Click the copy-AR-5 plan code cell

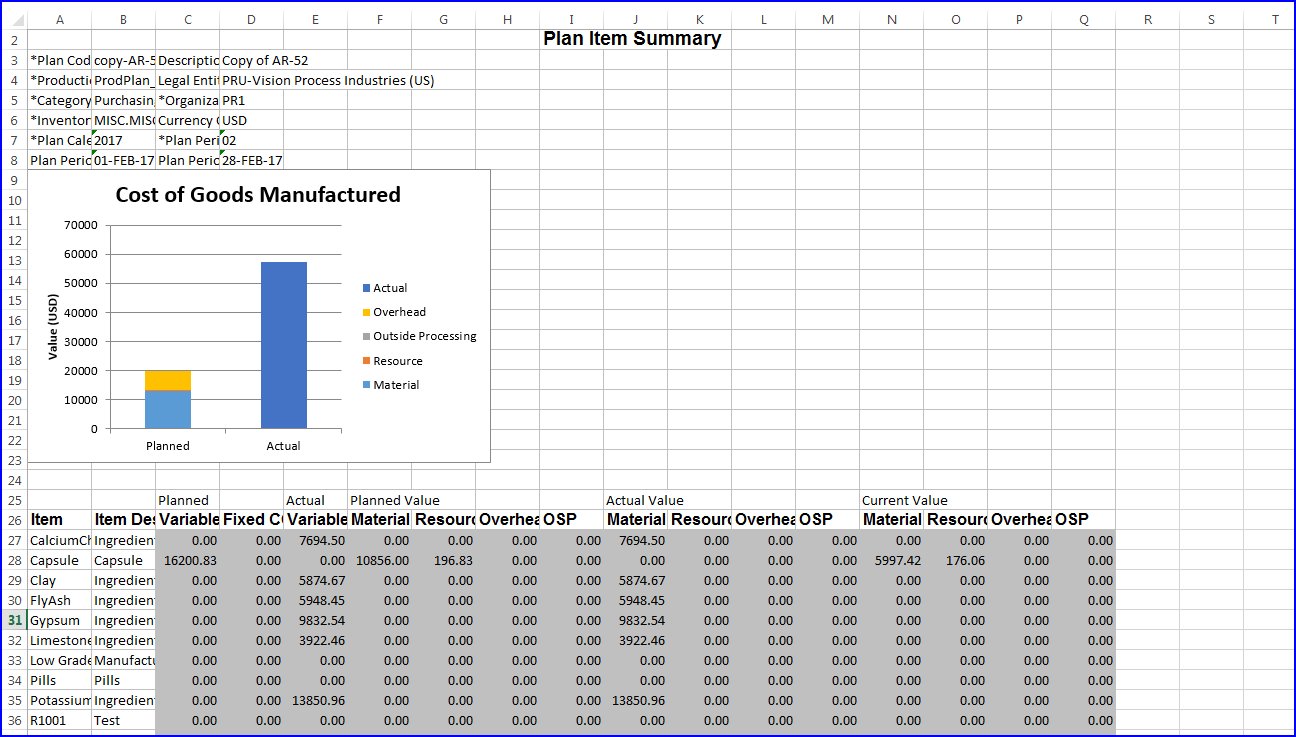123,60
